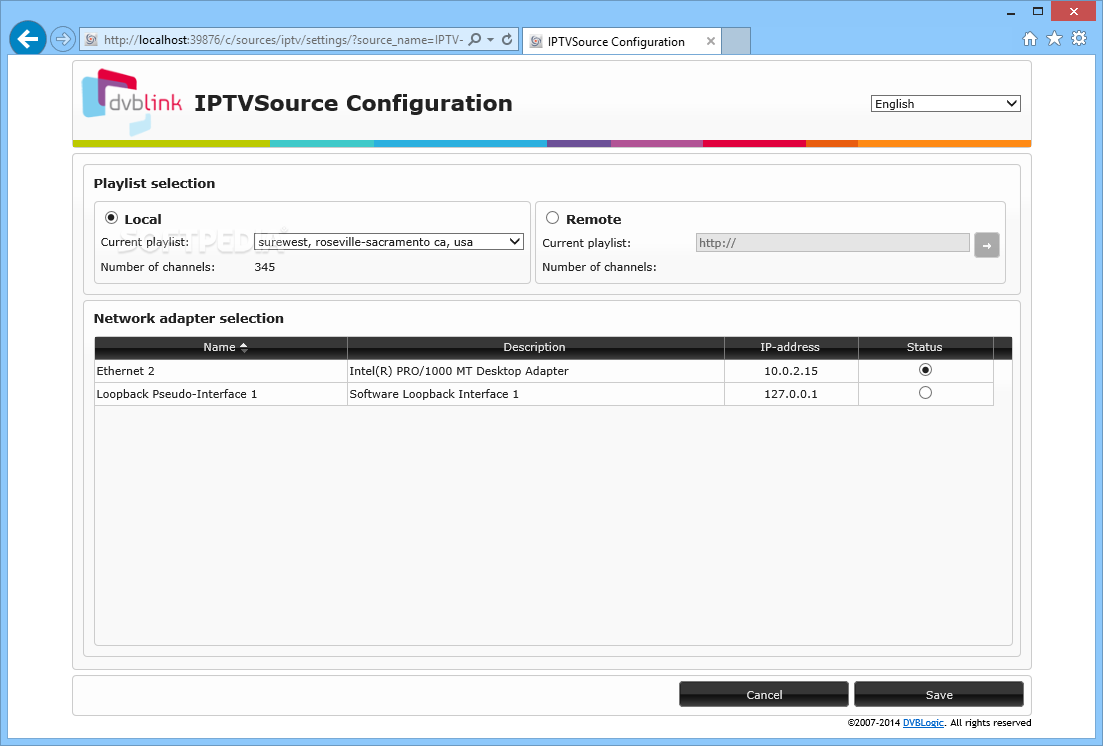Viewport: 1103px width, 746px height.
Task: Select the Local playlist radio button
Action: click(111, 217)
